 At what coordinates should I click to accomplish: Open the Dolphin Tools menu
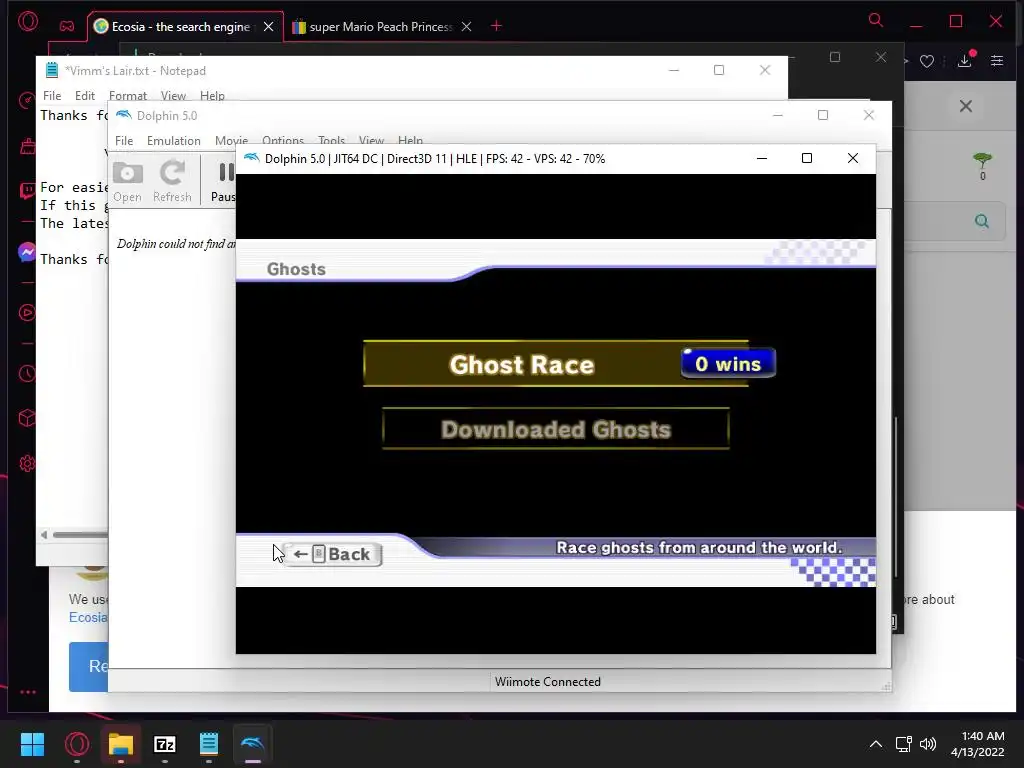tap(331, 140)
